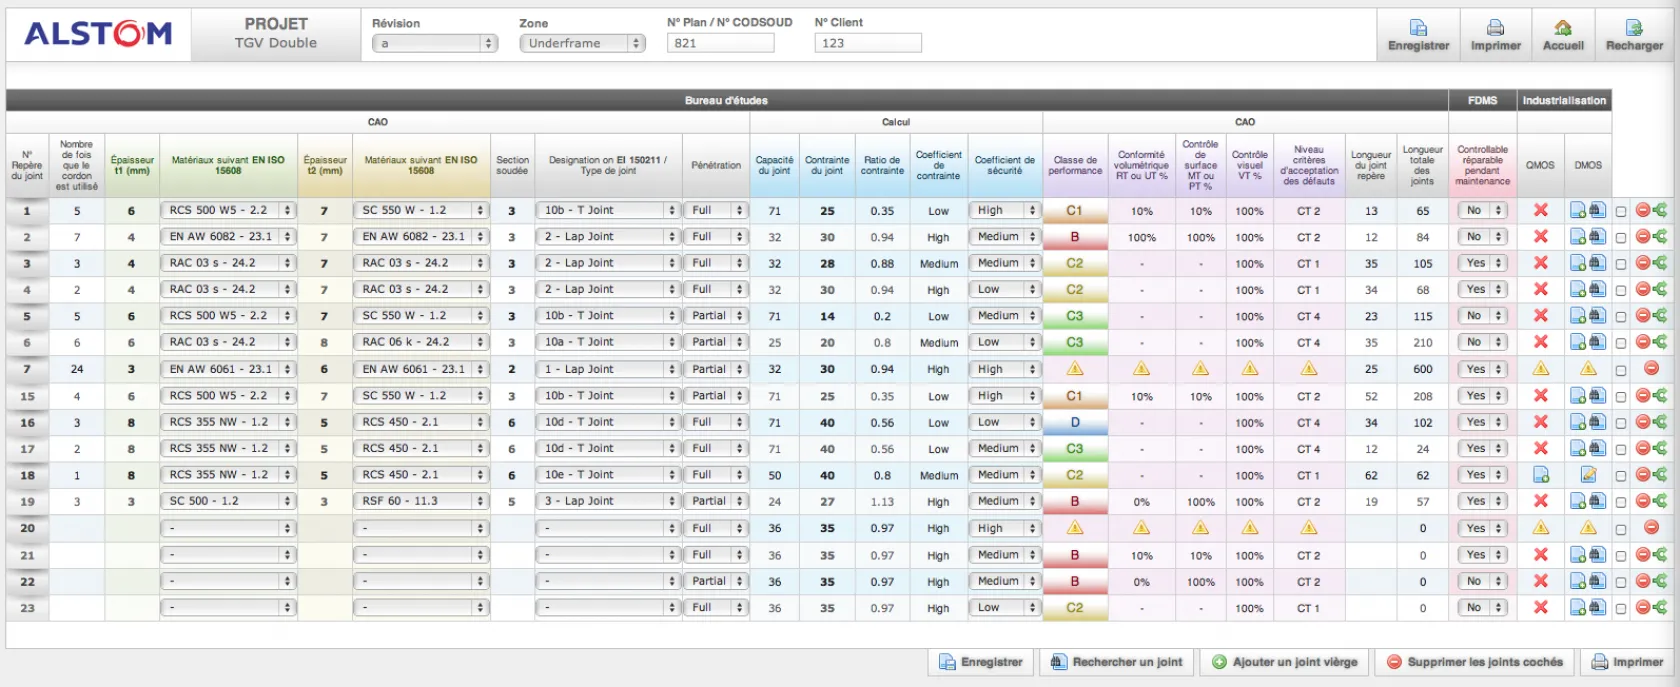
Task: Click the Industrialisation header tab
Action: [x=1563, y=100]
